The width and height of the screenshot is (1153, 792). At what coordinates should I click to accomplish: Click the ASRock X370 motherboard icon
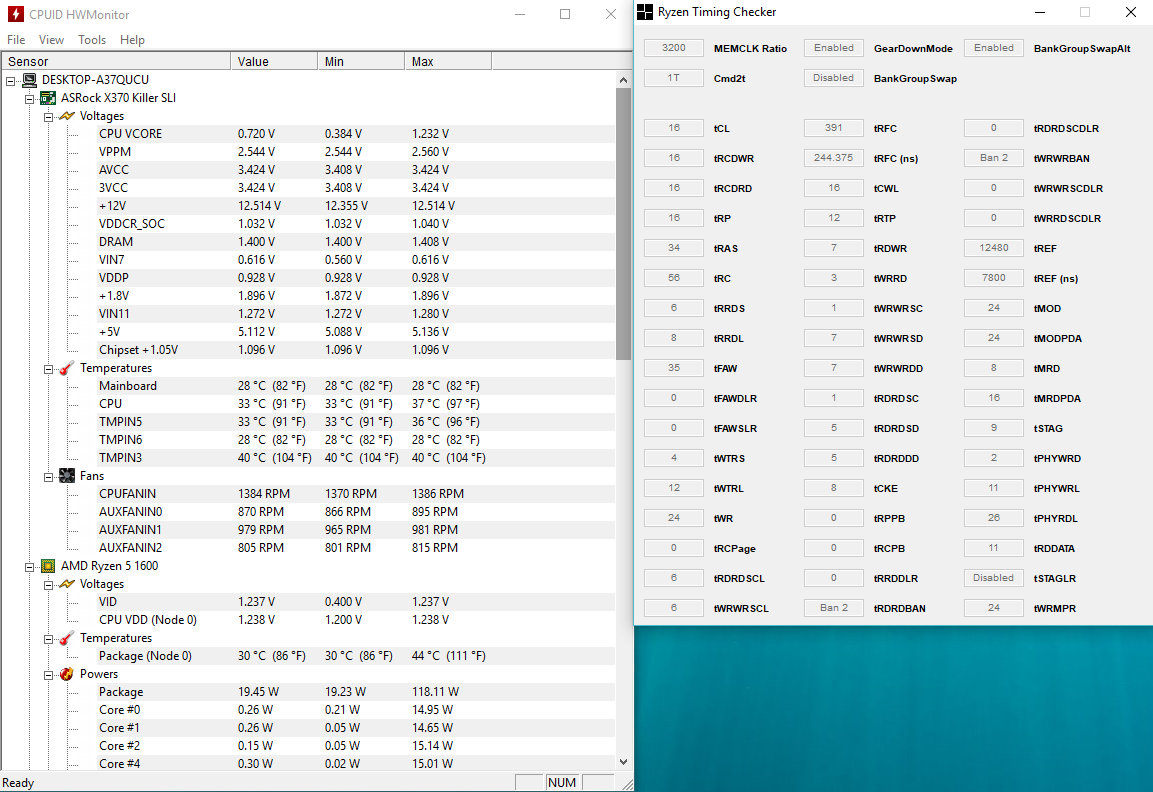tap(49, 98)
